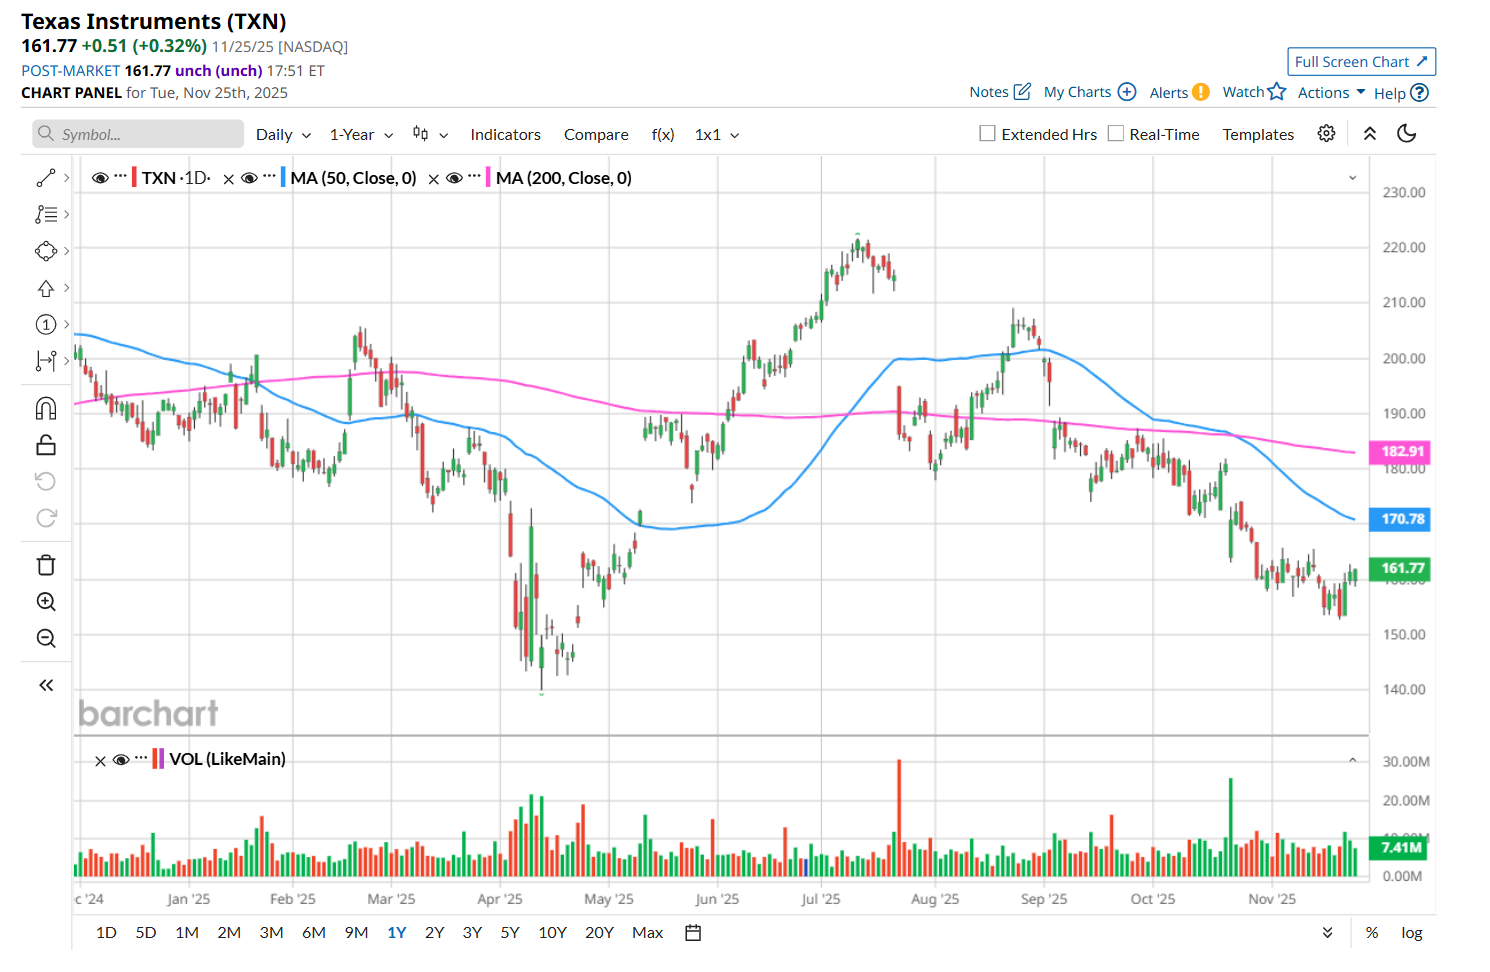Click the zoom in magnifier icon

point(46,602)
